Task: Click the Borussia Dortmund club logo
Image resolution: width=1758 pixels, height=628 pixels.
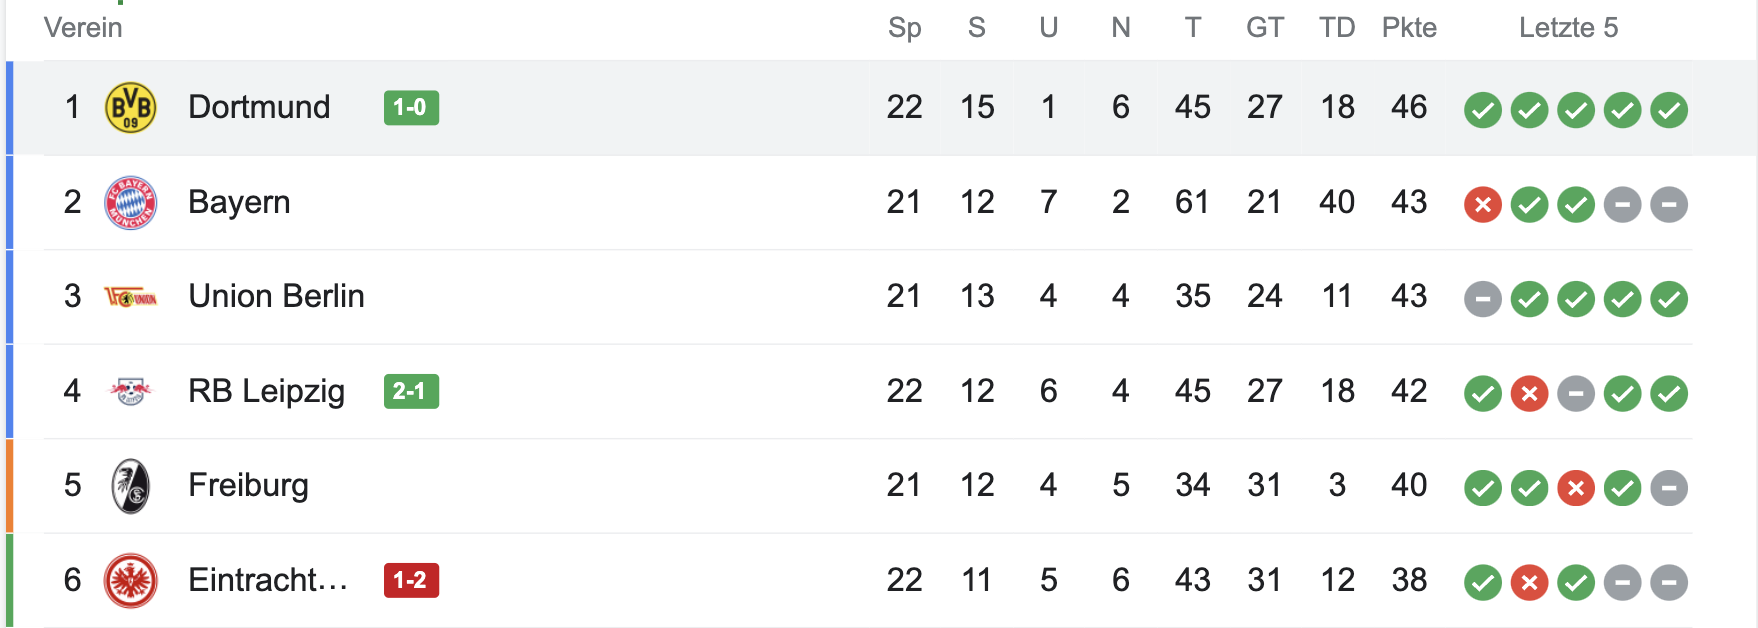Action: [130, 108]
